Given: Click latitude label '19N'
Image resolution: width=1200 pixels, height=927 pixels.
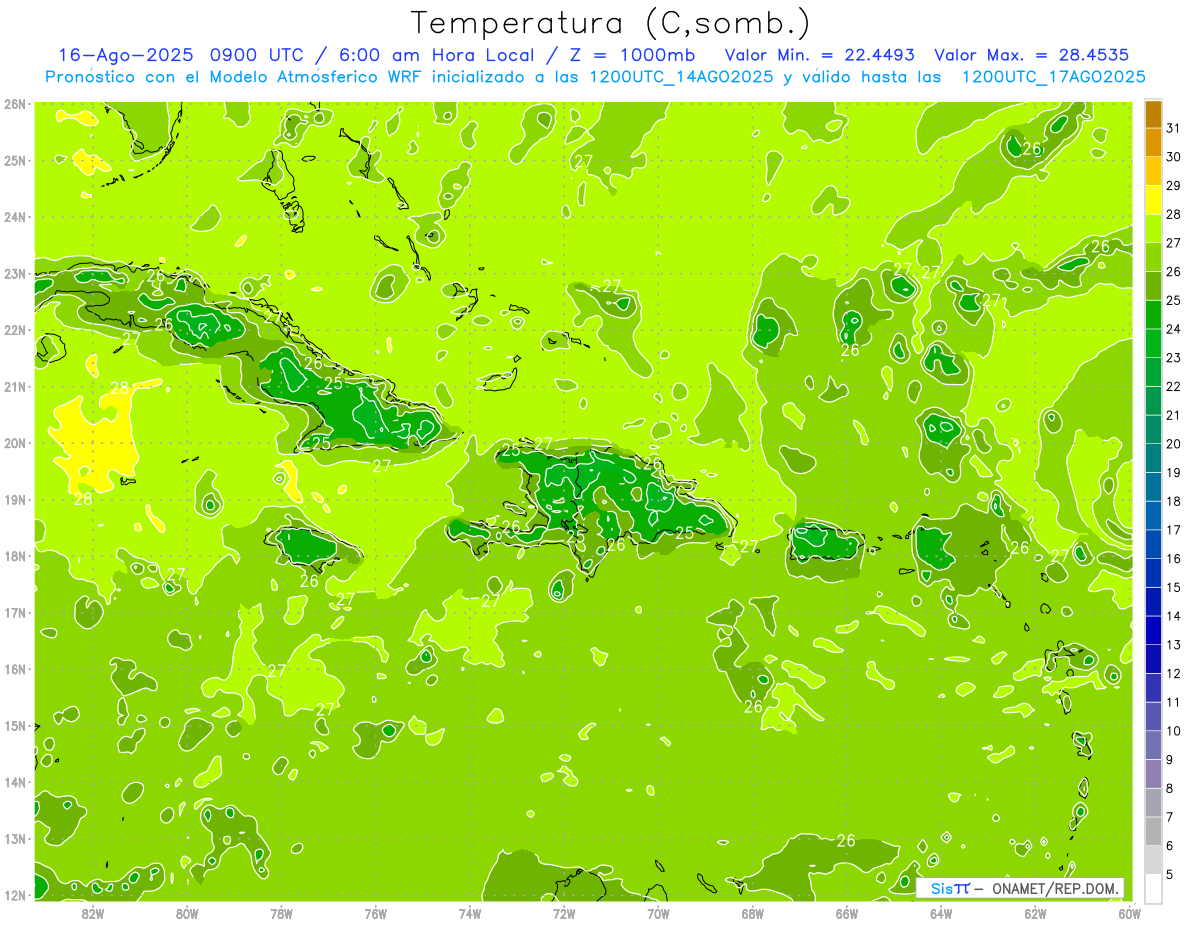Looking at the screenshot, I should (15, 500).
